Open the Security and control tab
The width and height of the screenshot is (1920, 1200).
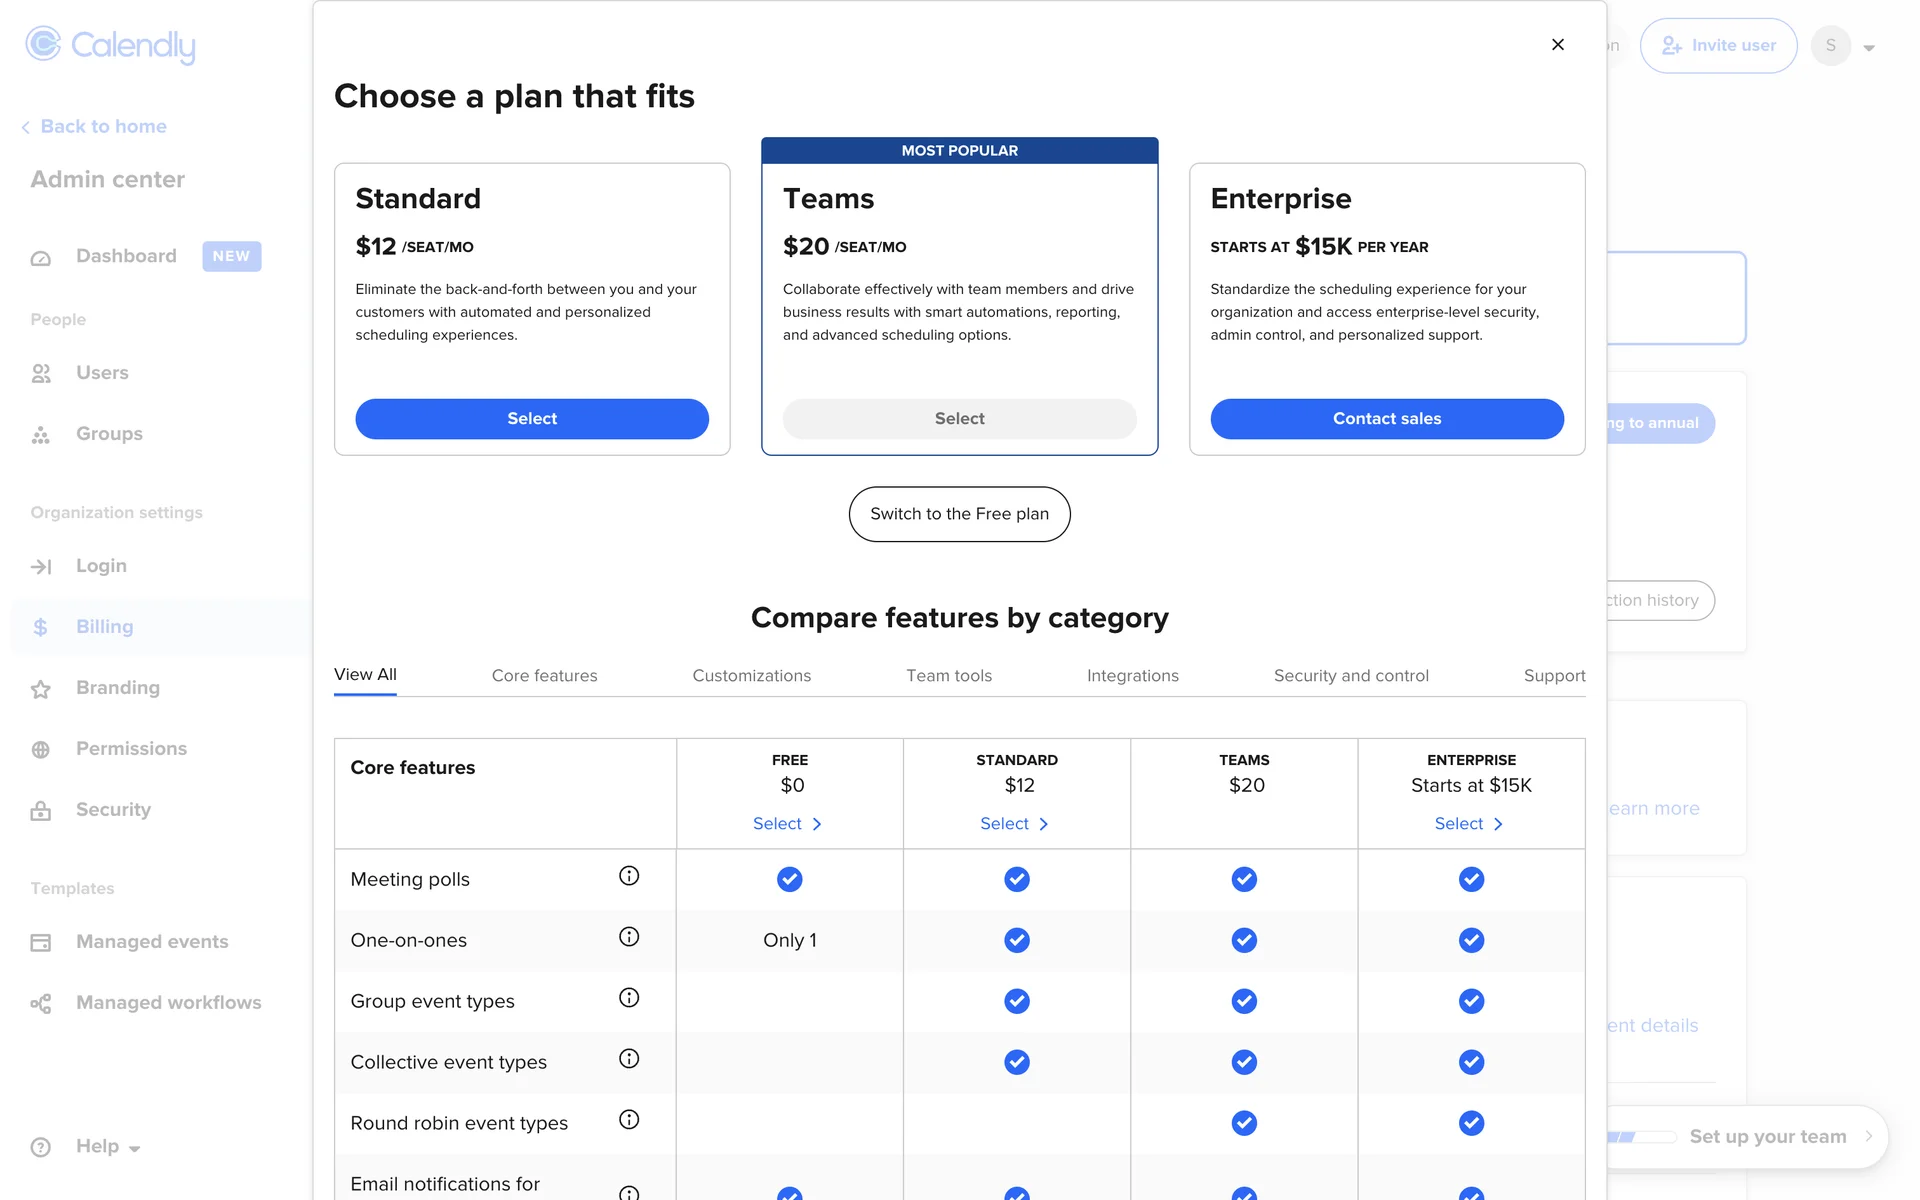(x=1350, y=676)
